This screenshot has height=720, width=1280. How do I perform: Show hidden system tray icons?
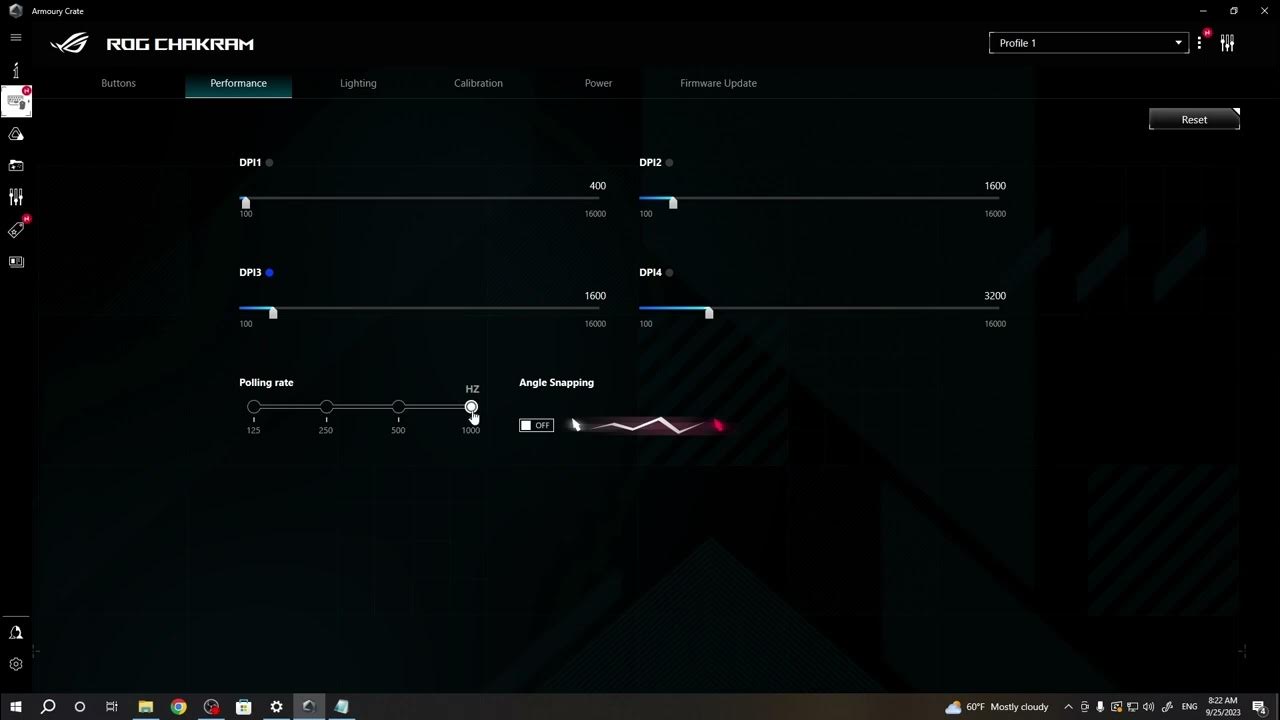(1068, 707)
